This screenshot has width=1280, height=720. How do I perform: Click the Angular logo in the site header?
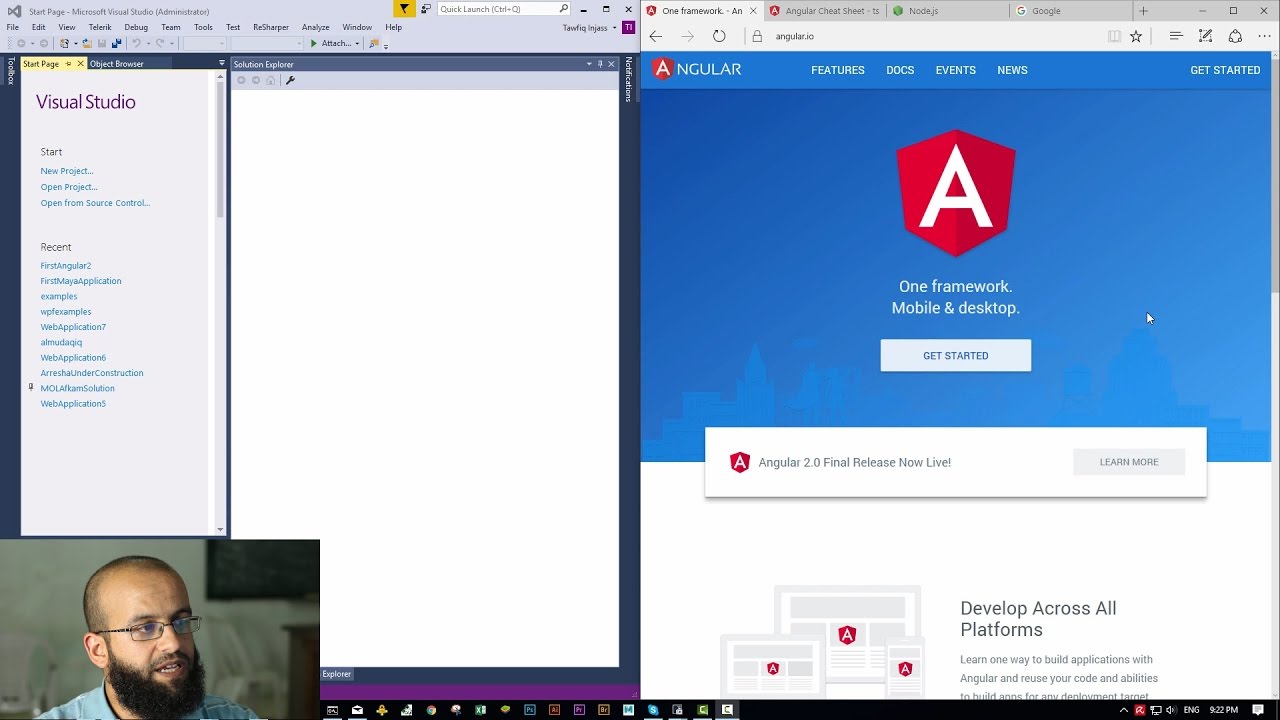[x=697, y=69]
